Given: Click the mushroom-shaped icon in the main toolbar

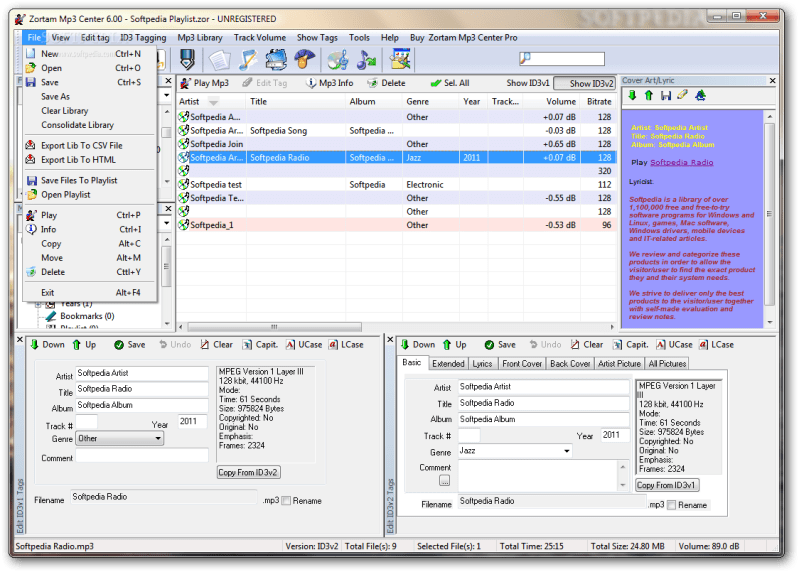Looking at the screenshot, I should (x=304, y=60).
